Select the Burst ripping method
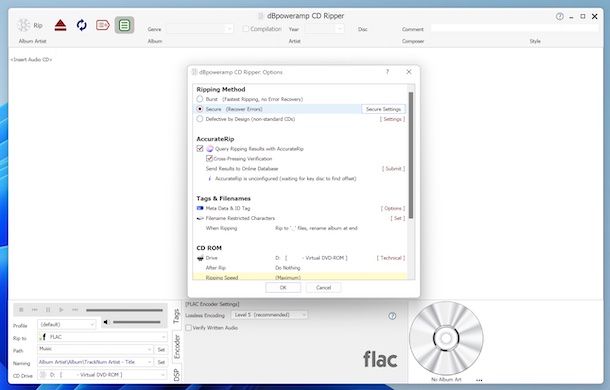Screen dimensions: 610x390 point(200,99)
